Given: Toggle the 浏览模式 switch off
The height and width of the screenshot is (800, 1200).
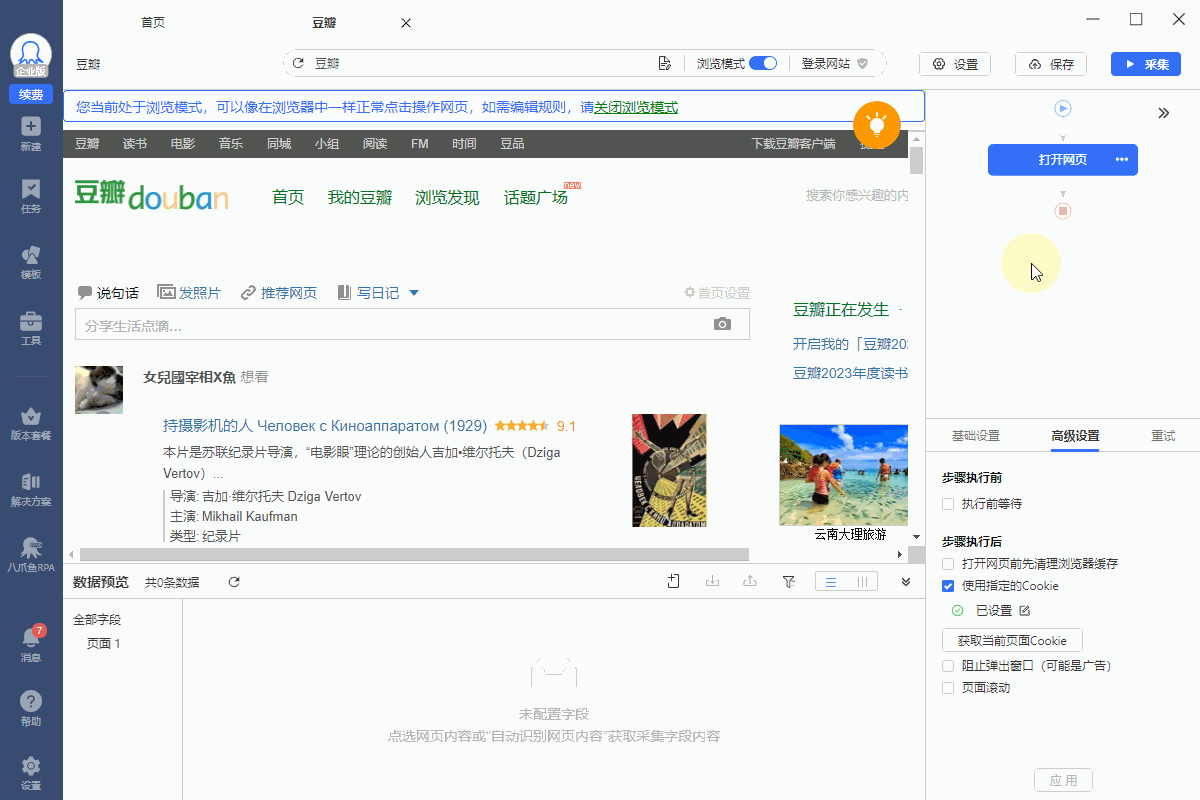Looking at the screenshot, I should click(763, 63).
